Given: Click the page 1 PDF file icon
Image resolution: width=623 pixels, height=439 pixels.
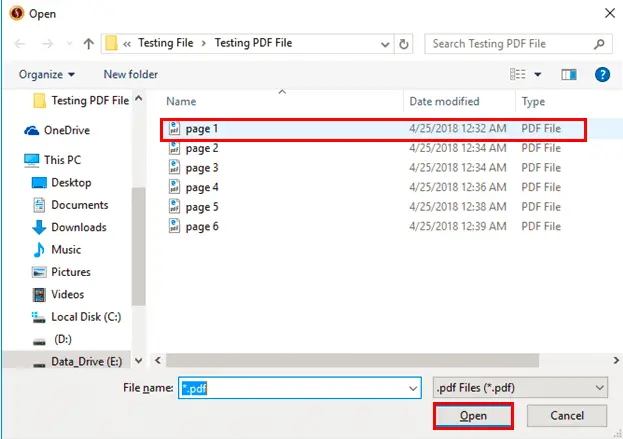Looking at the screenshot, I should coord(174,128).
